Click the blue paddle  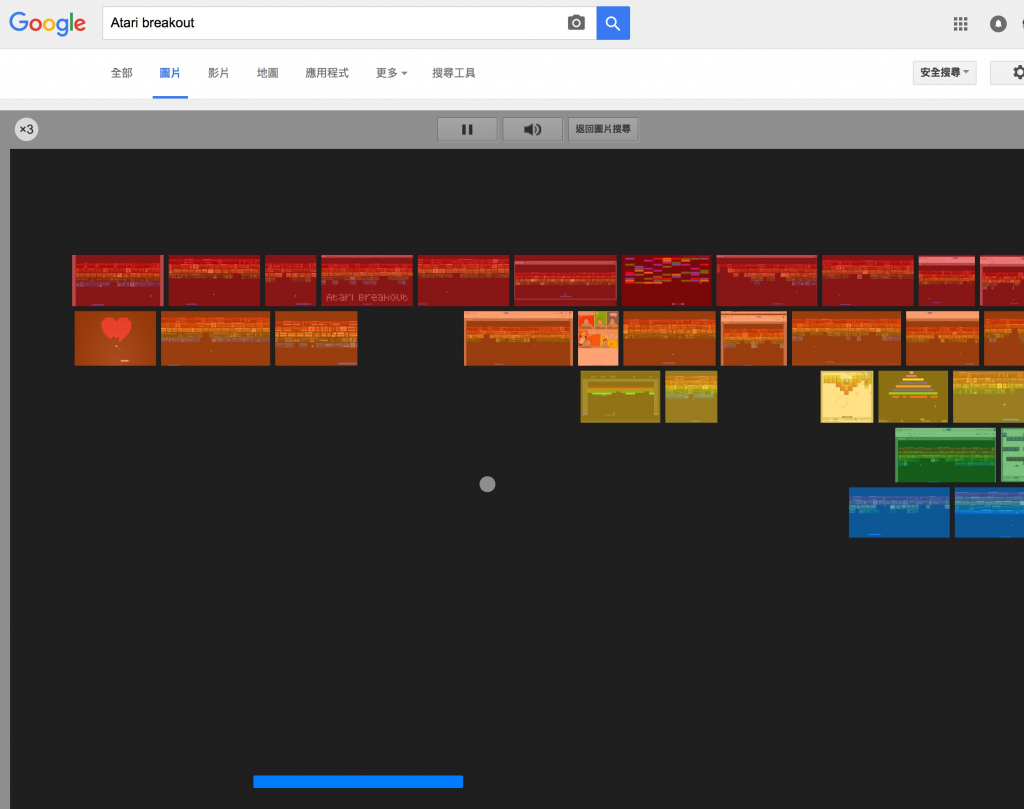point(358,782)
